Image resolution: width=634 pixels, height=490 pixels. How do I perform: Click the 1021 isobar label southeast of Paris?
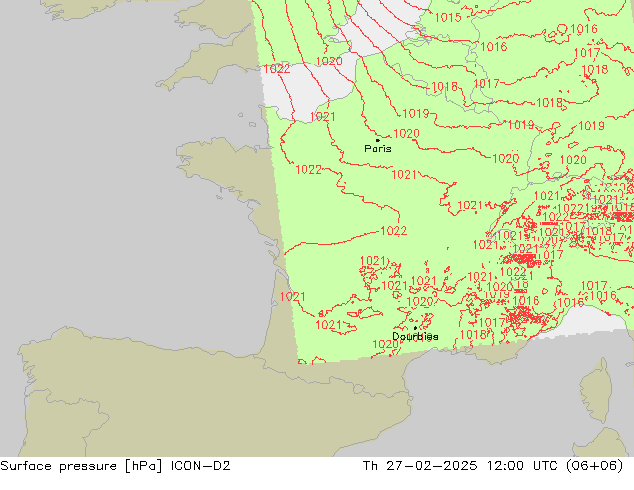click(404, 175)
